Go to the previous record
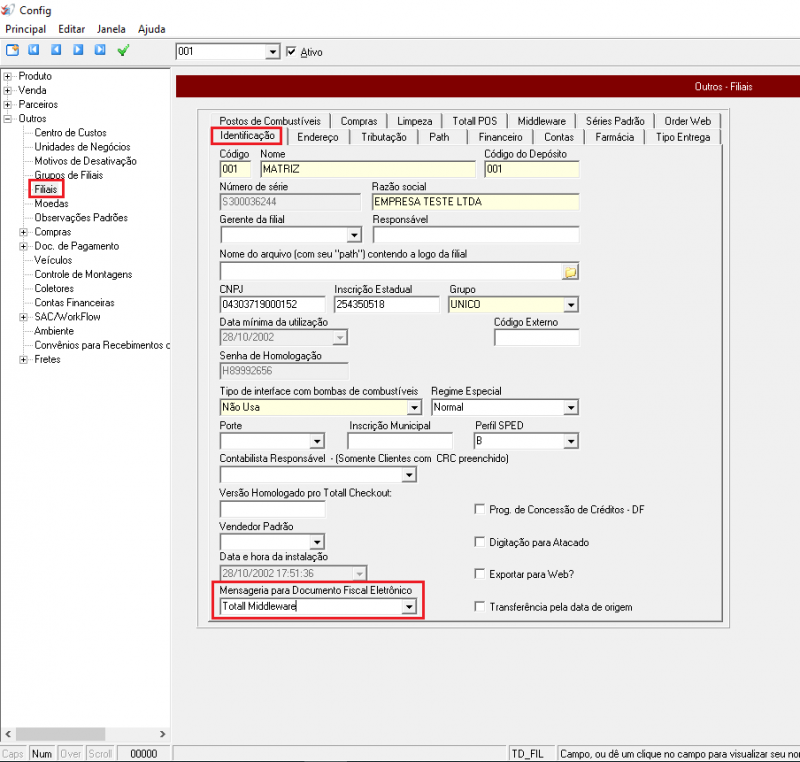The height and width of the screenshot is (762, 800). pyautogui.click(x=56, y=50)
